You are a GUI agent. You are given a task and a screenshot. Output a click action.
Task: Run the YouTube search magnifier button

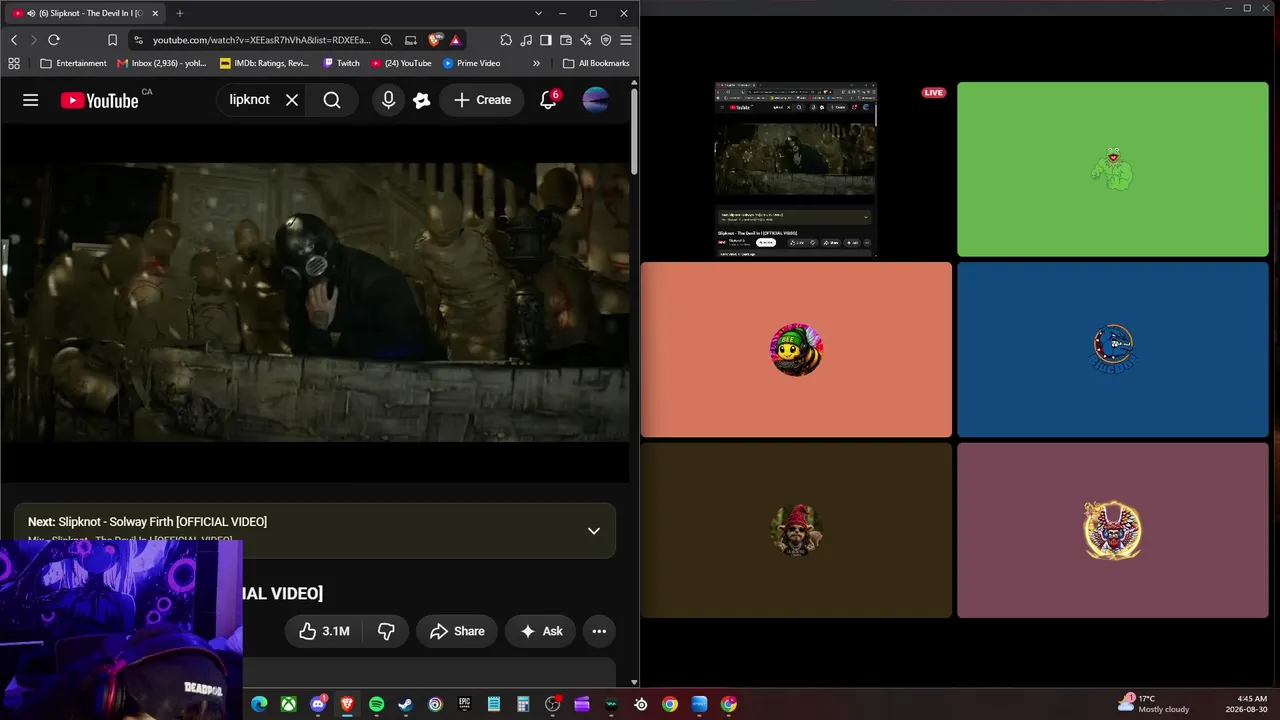tap(332, 100)
